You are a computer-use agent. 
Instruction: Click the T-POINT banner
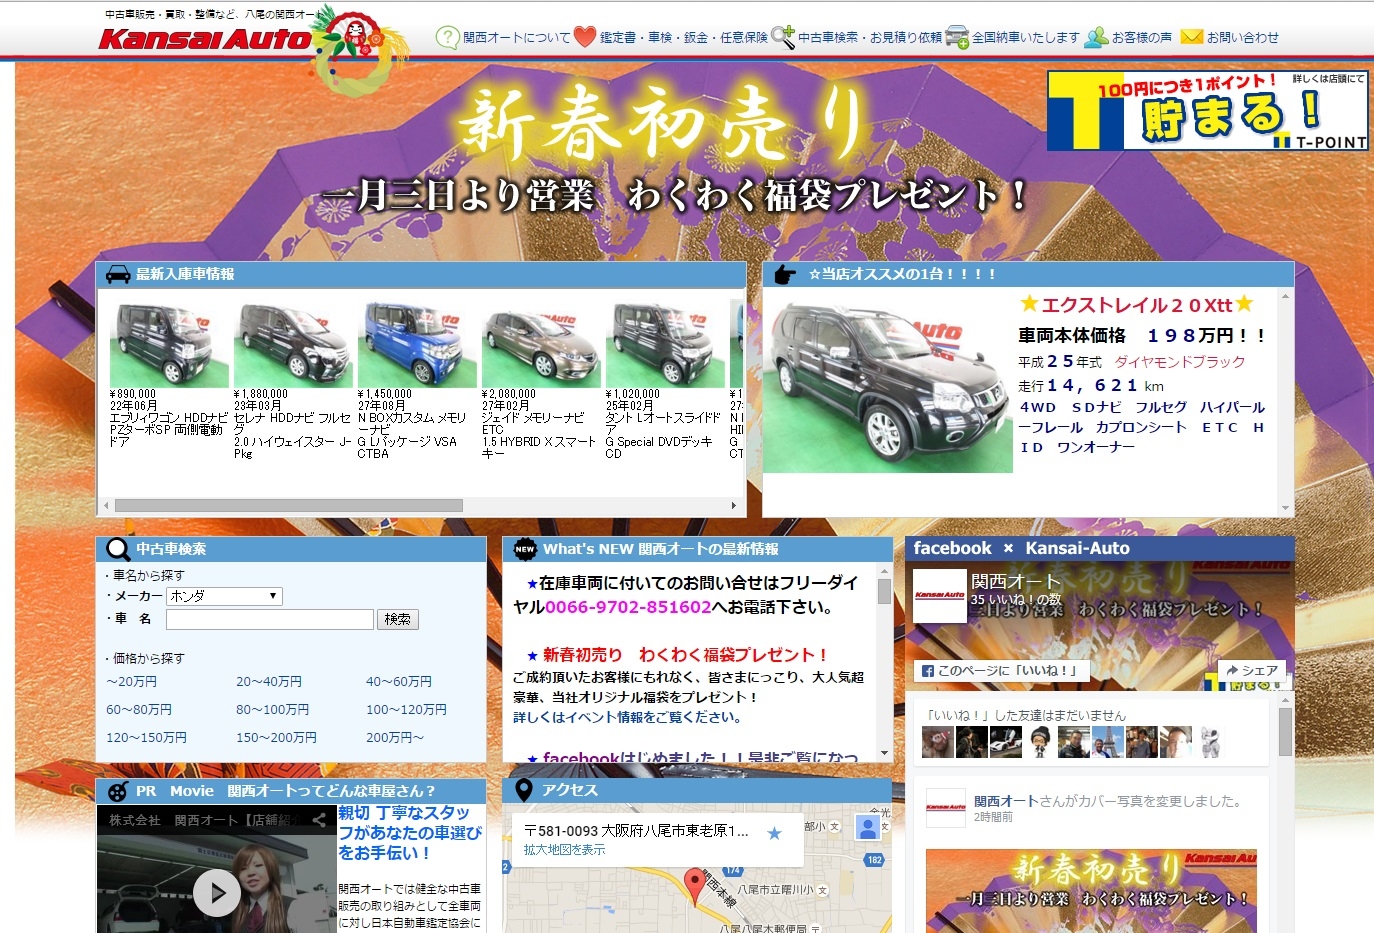(x=1207, y=111)
